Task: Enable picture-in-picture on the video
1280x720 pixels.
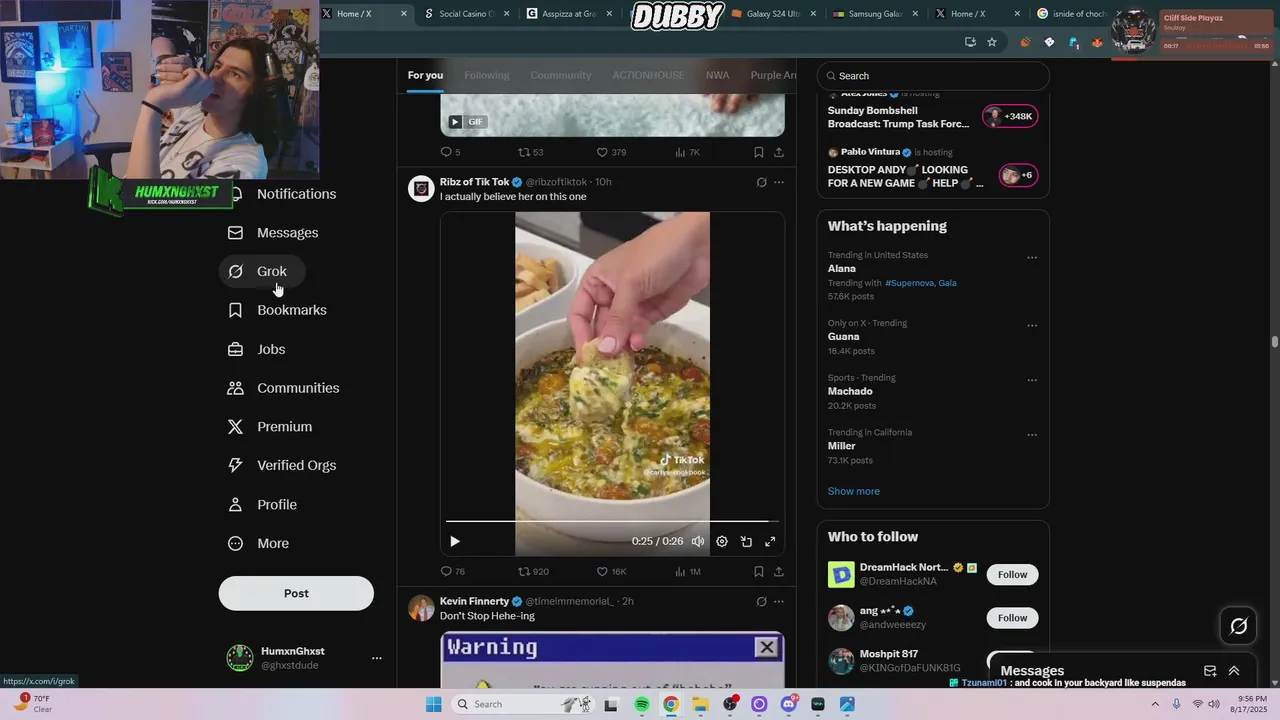Action: [746, 541]
